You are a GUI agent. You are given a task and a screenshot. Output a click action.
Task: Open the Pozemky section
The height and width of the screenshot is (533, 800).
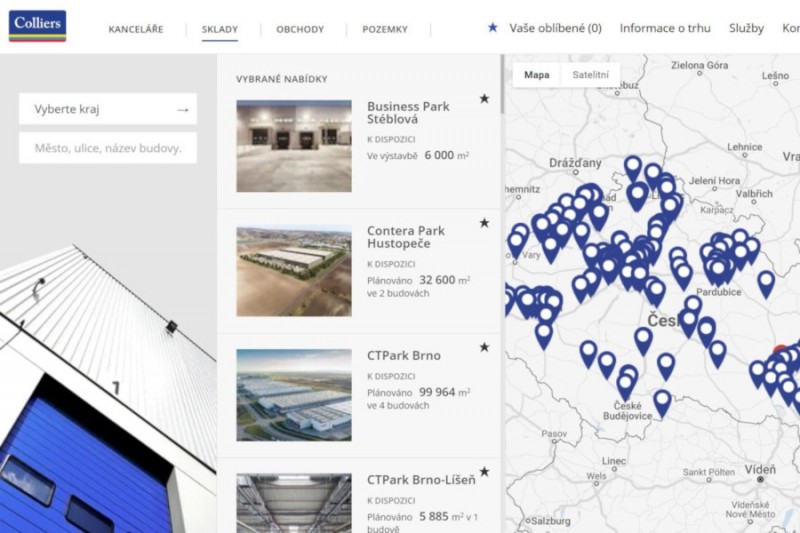(385, 30)
